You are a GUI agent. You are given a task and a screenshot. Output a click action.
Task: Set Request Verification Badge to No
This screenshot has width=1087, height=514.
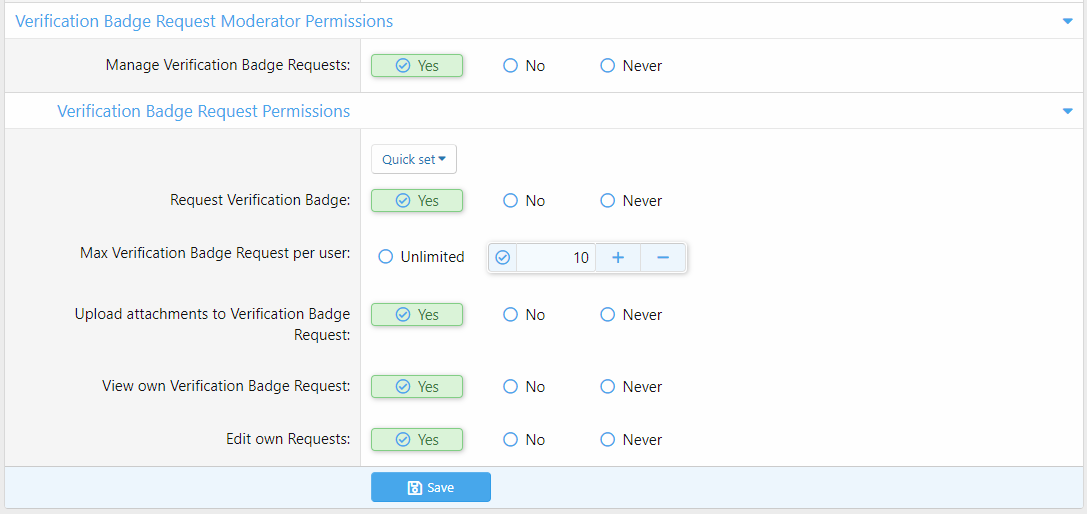(511, 201)
